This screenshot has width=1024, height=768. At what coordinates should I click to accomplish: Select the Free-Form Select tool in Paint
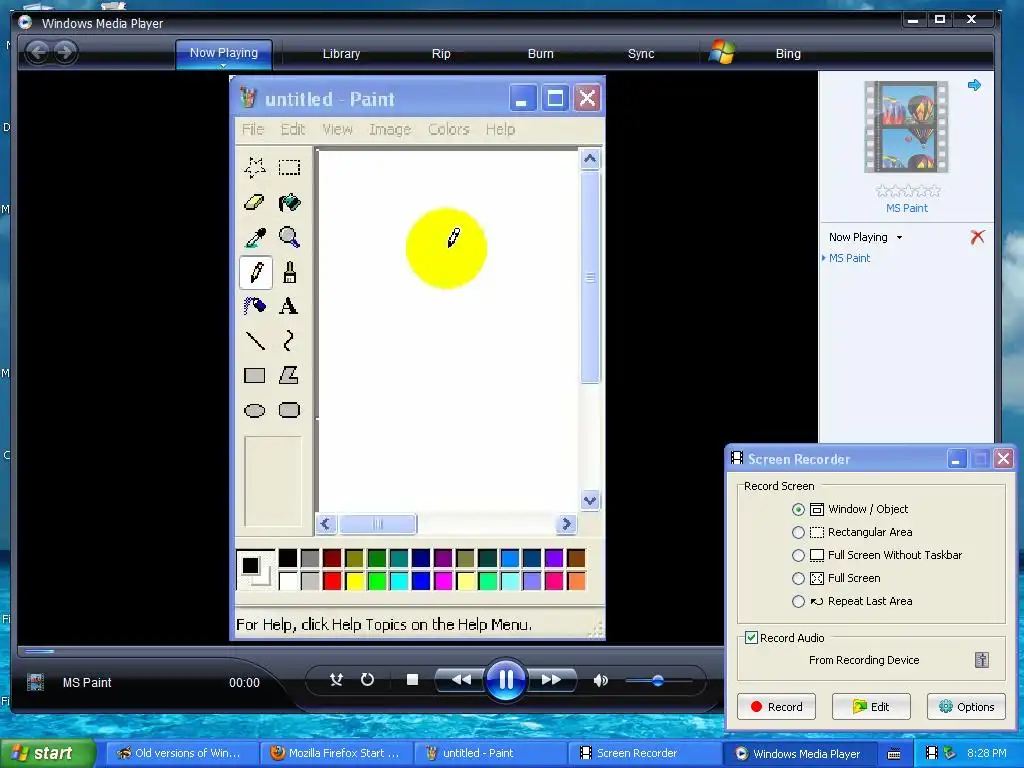point(255,168)
